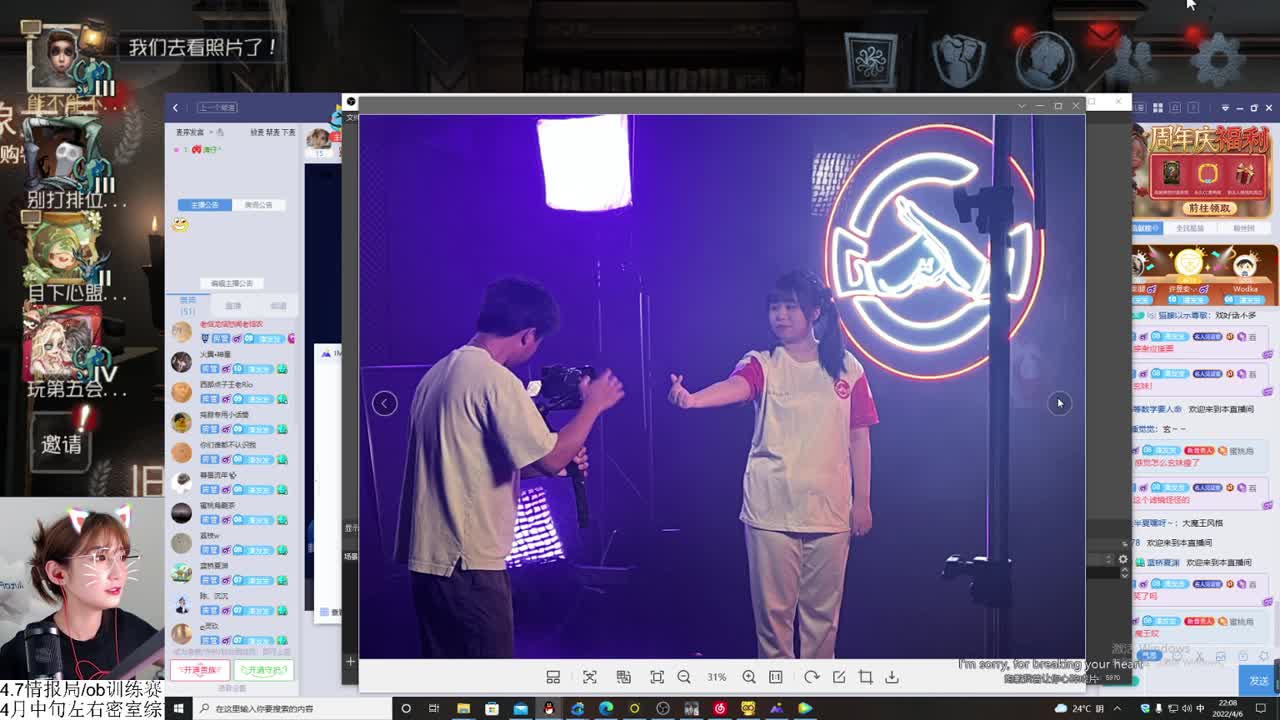Open NetEase Music red icon on taskbar
The width and height of the screenshot is (1280, 720).
(720, 708)
